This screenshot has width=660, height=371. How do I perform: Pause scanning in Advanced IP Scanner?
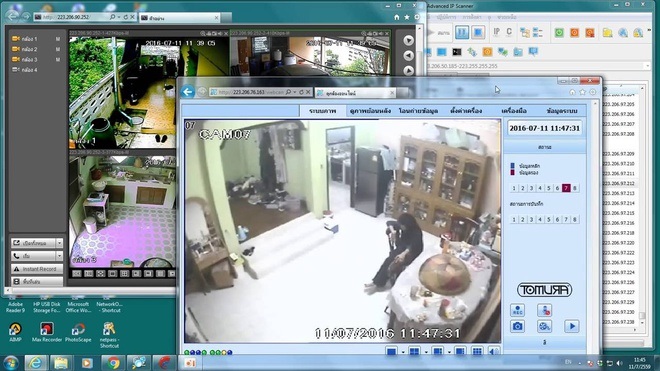point(462,32)
